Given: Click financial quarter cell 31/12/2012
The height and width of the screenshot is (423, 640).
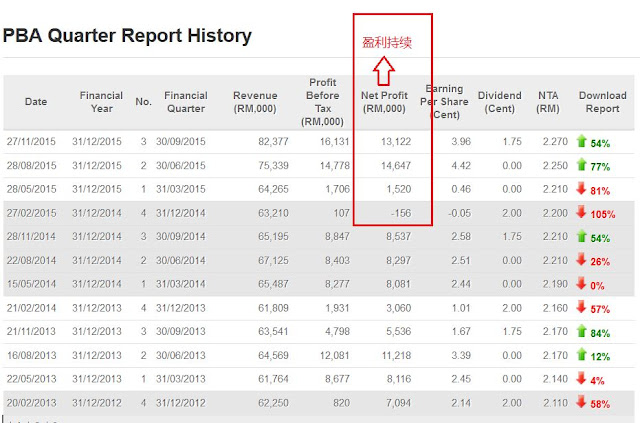Looking at the screenshot, I should (180, 403).
